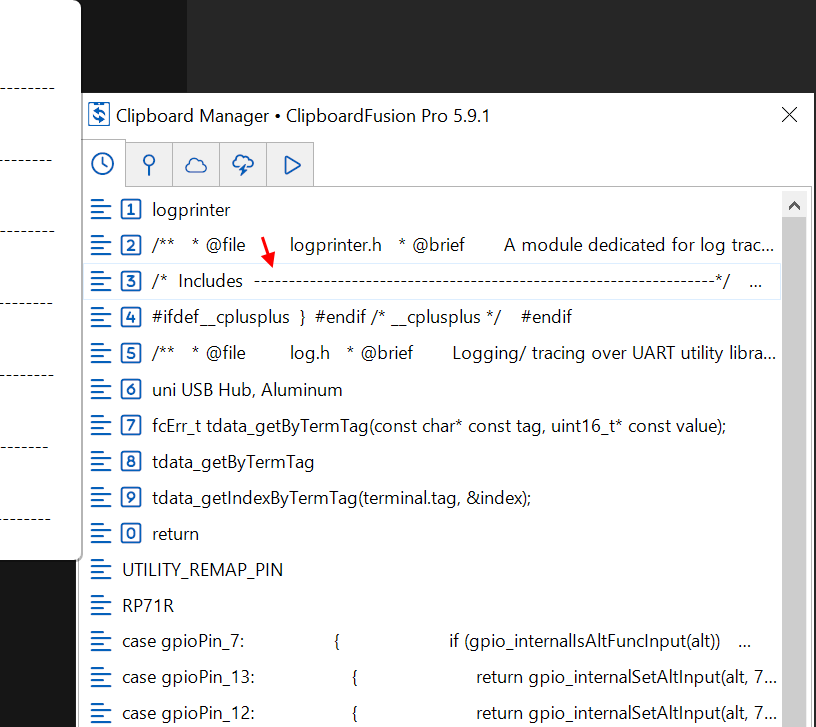Open the Online cloud items tab
This screenshot has height=727, width=816.
[x=196, y=165]
